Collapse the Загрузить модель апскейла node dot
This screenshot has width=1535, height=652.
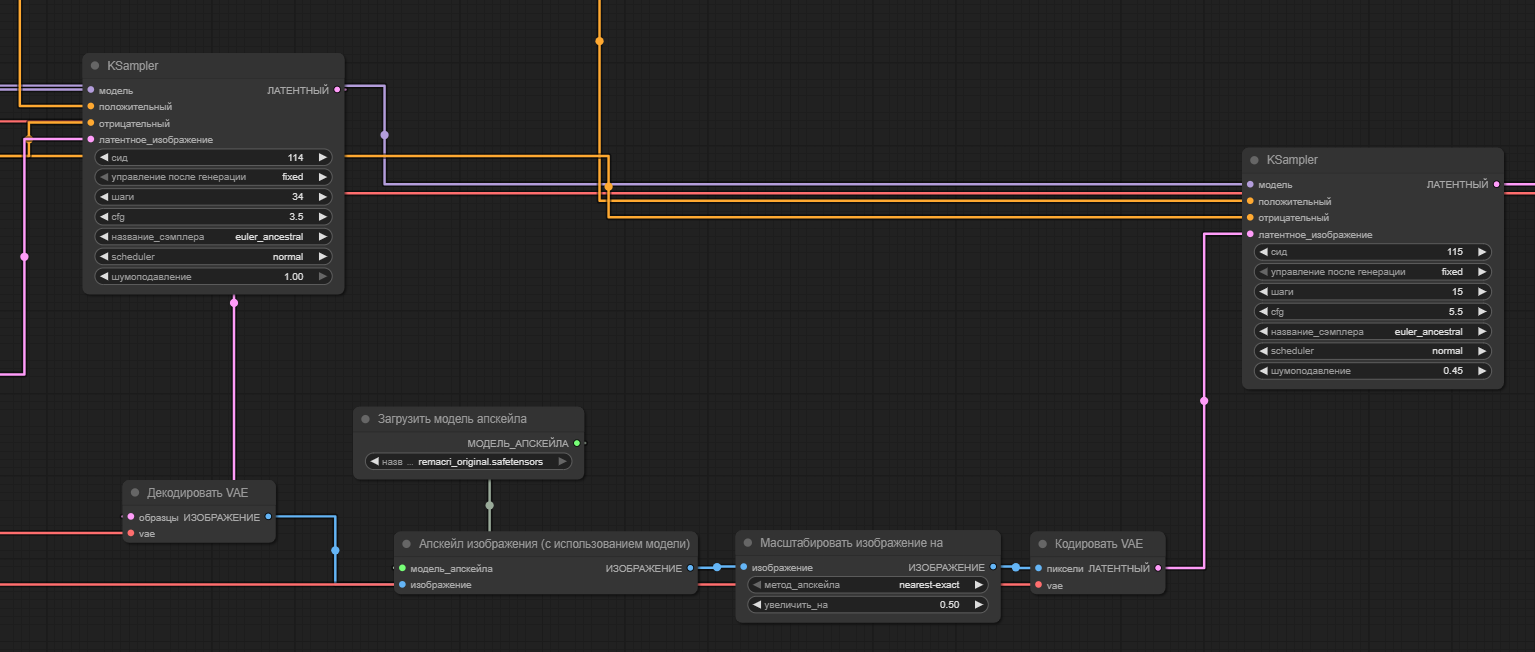(x=366, y=419)
